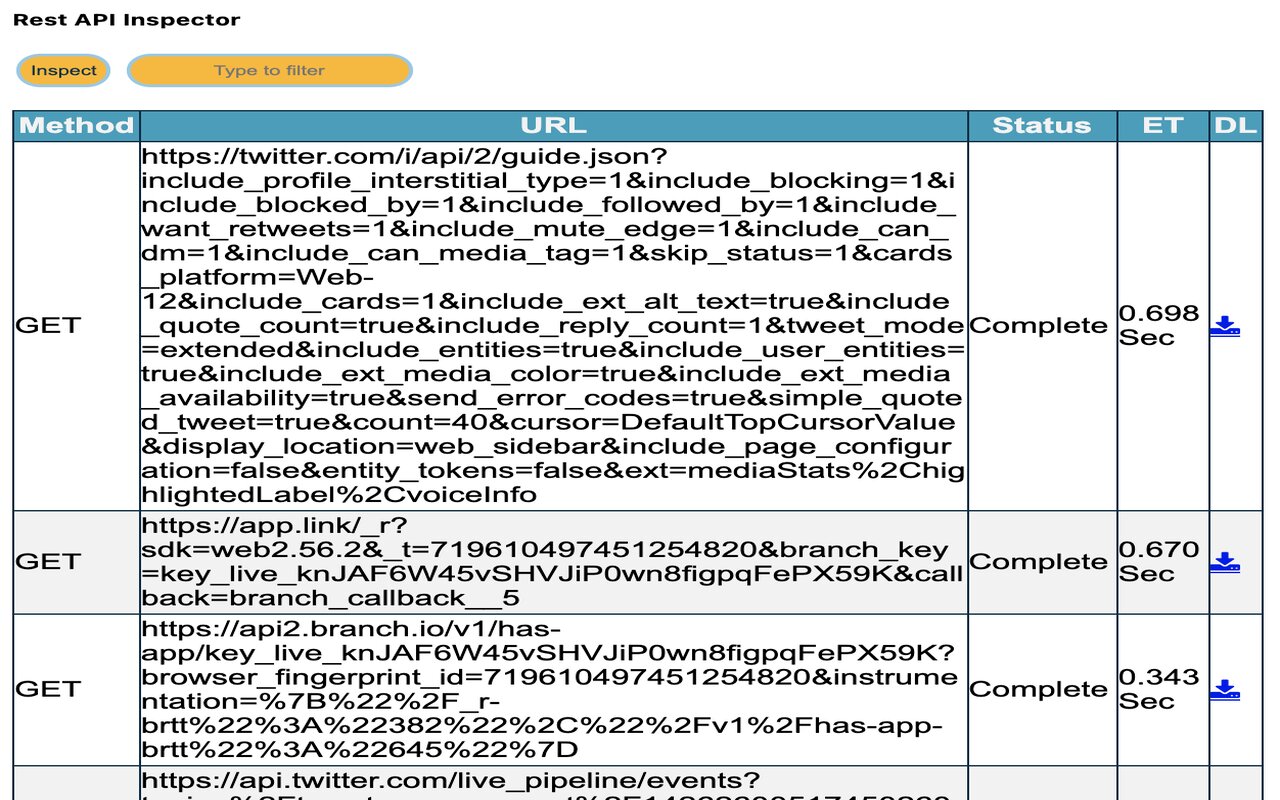Click the URL column header
The width and height of the screenshot is (1280, 800).
coord(554,126)
